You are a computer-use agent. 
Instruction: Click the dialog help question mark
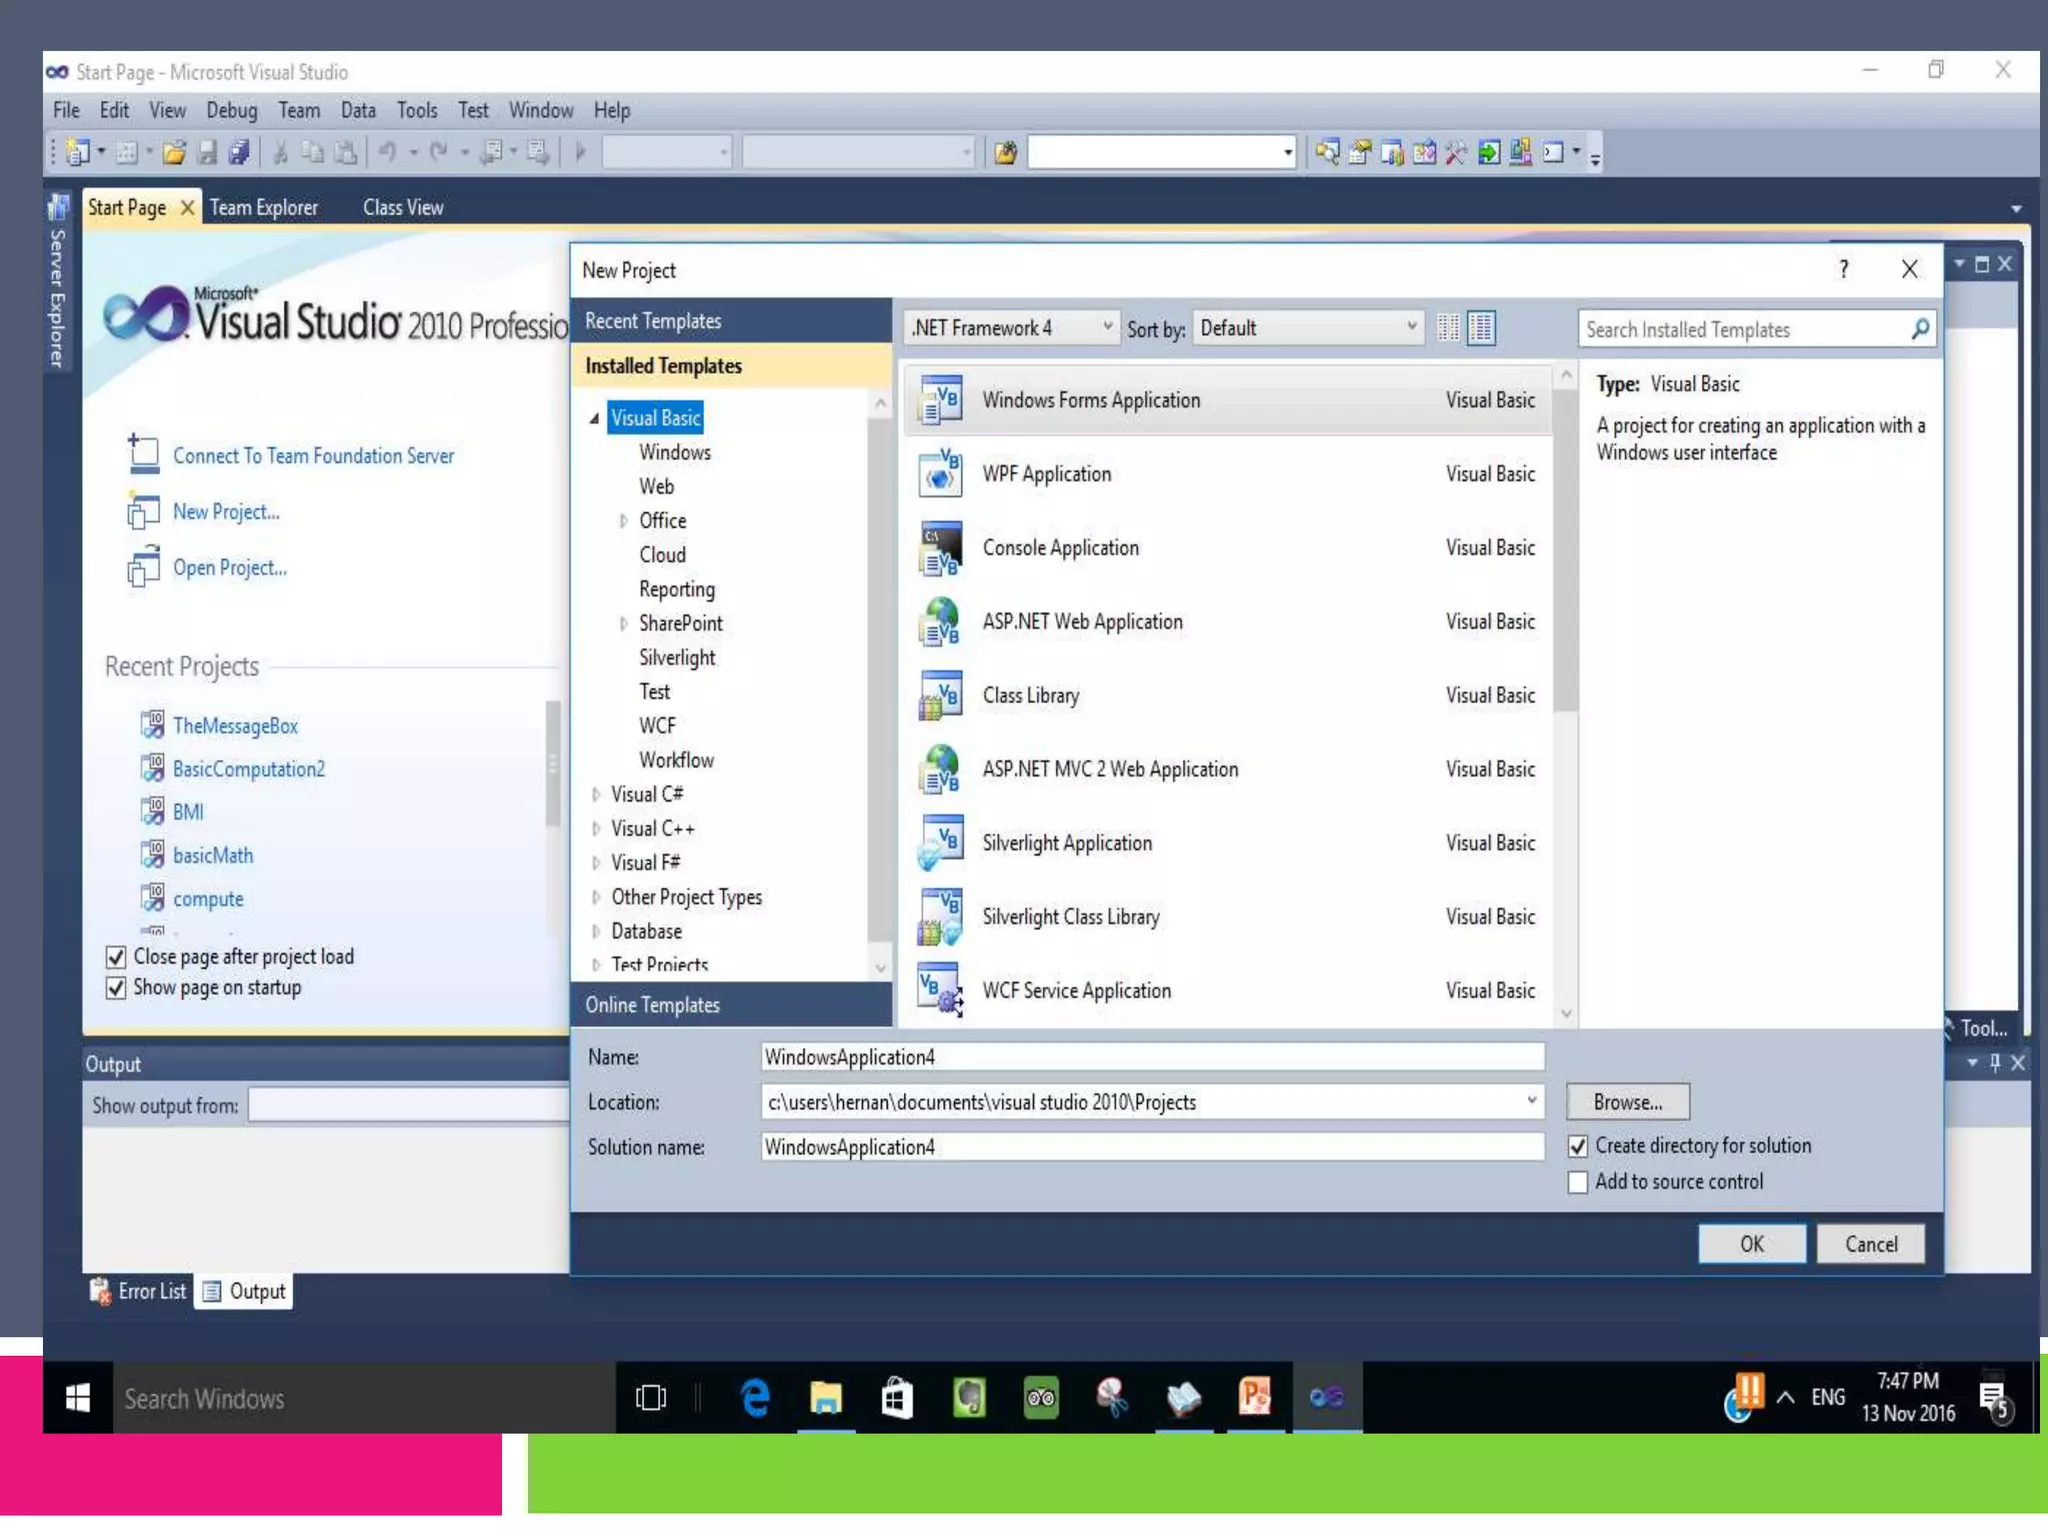(x=1843, y=269)
